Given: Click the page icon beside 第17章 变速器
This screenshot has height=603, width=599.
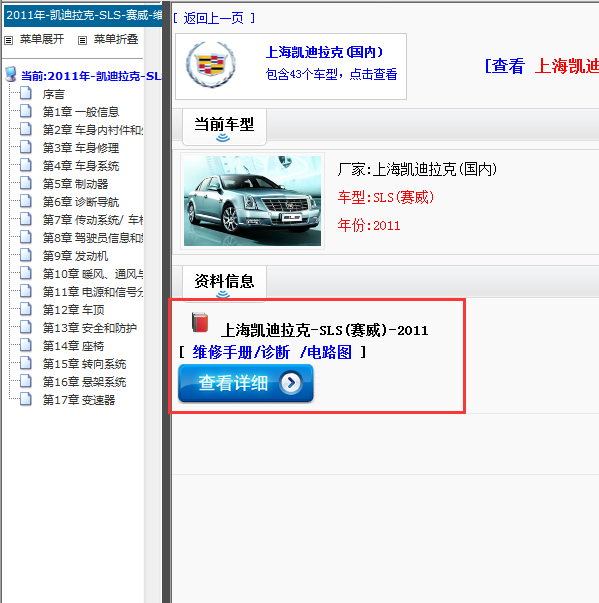Looking at the screenshot, I should pos(26,399).
